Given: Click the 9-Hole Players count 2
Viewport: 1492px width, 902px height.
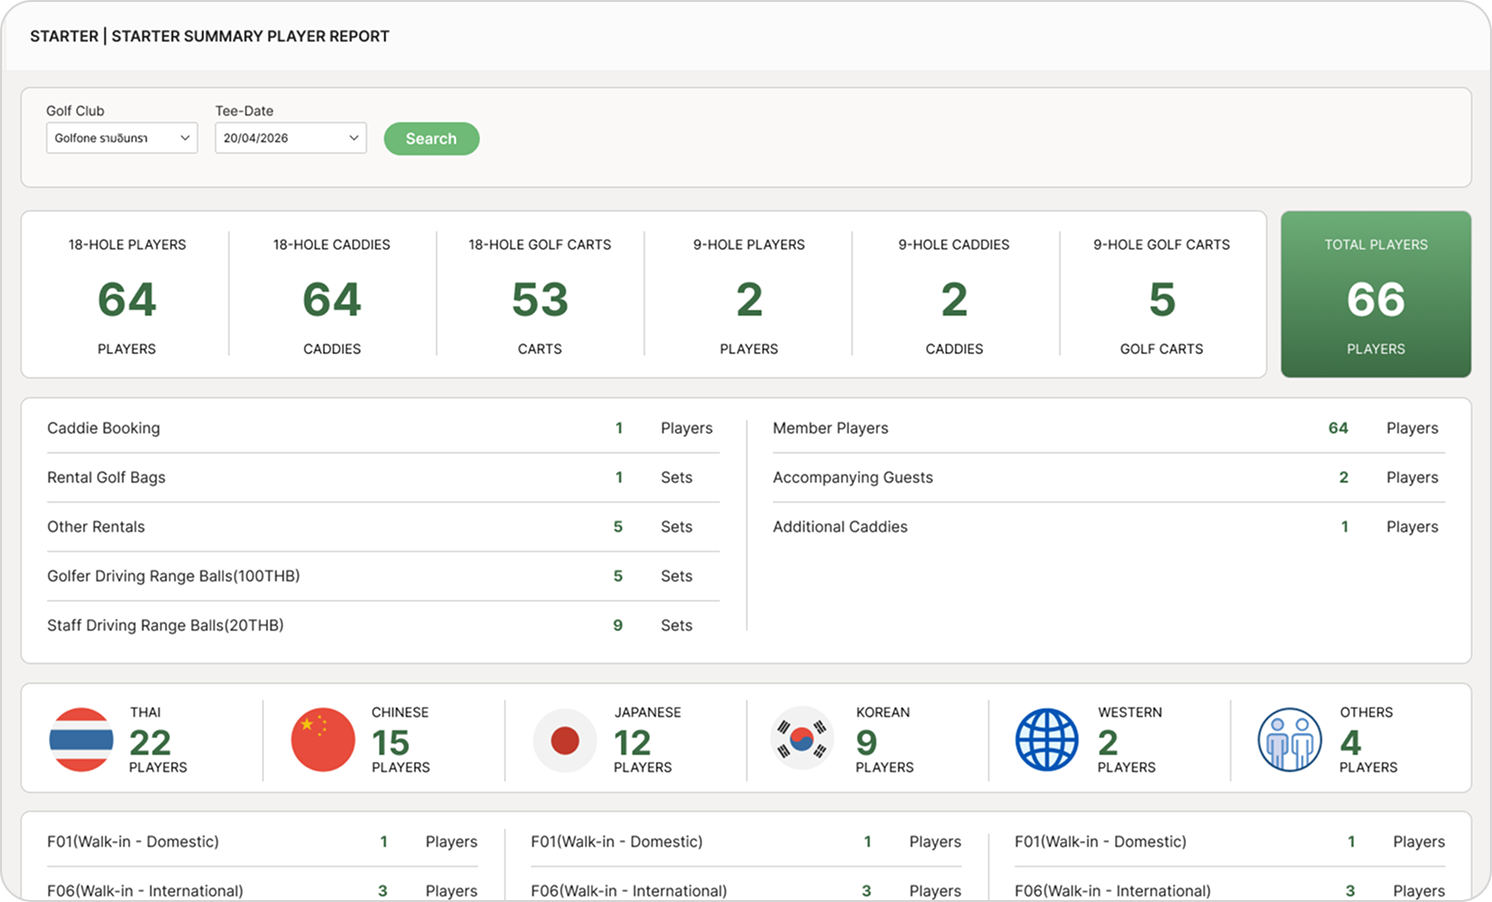Looking at the screenshot, I should tap(749, 300).
